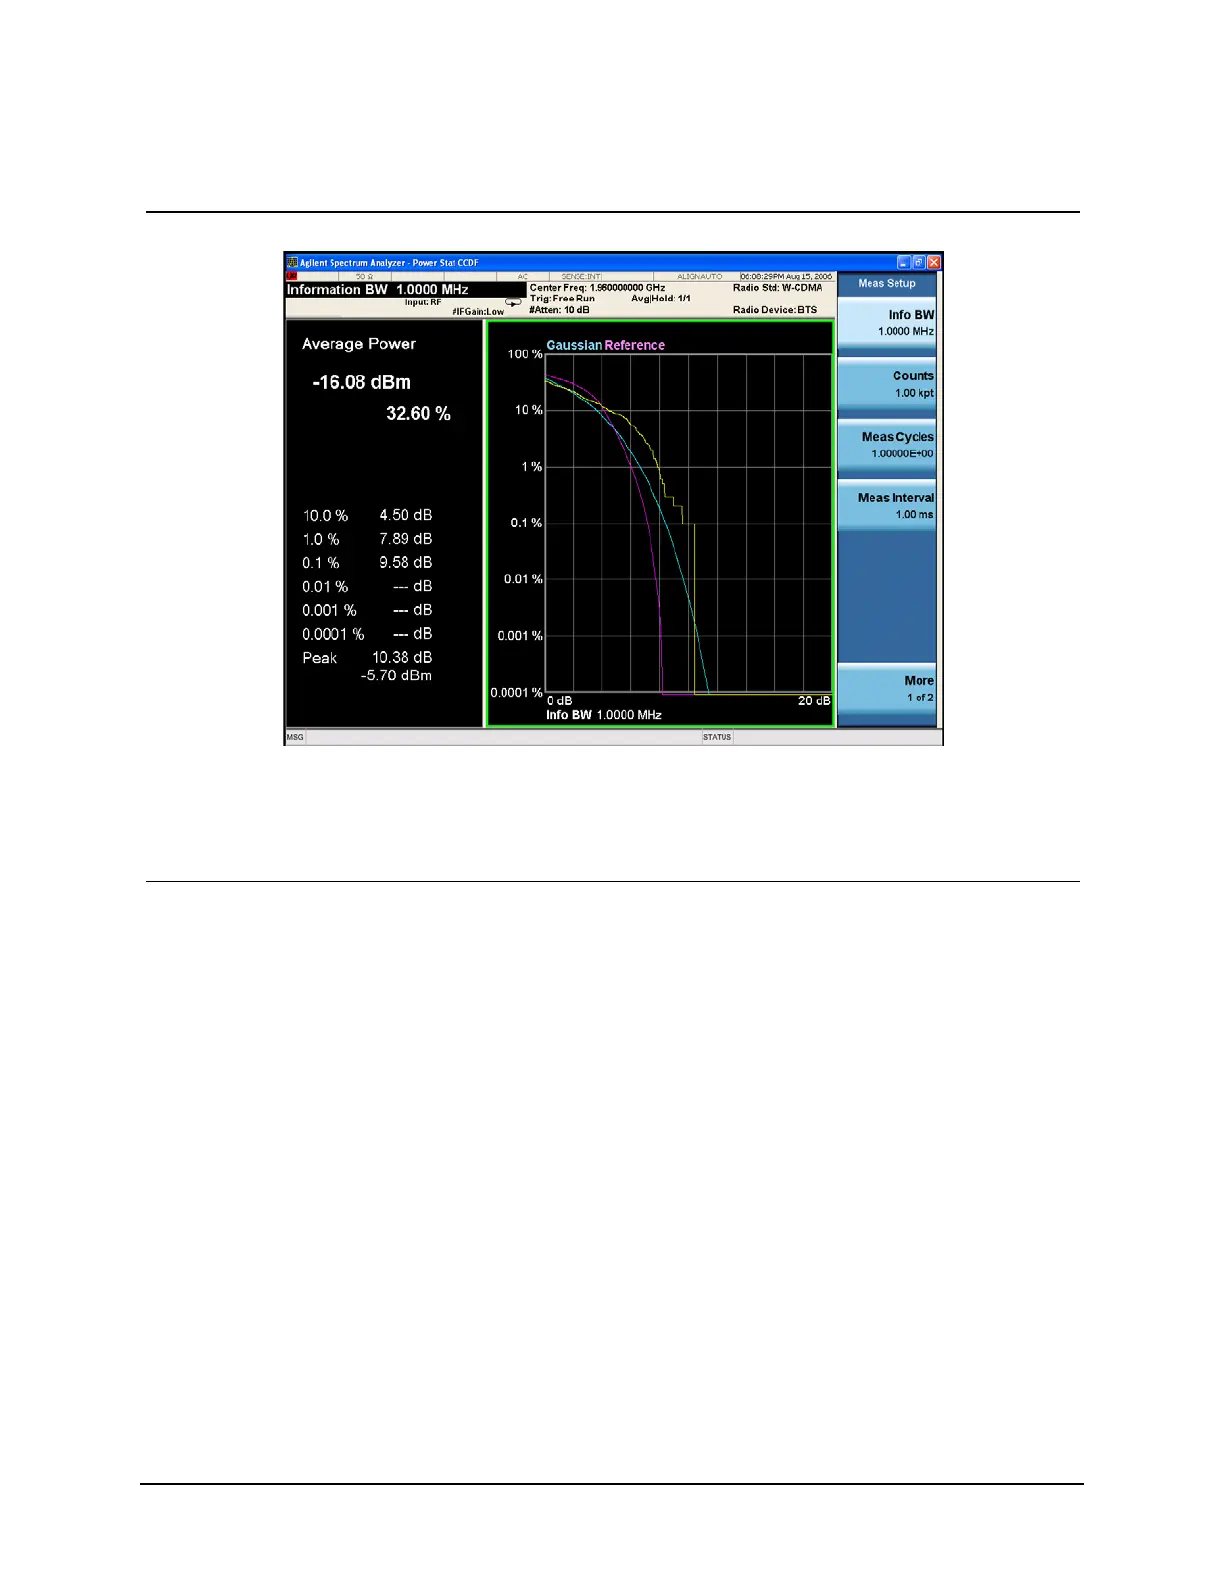This screenshot has height=1584, width=1224.
Task: Click the Radio Device: BTS label
Action: pyautogui.click(x=775, y=310)
